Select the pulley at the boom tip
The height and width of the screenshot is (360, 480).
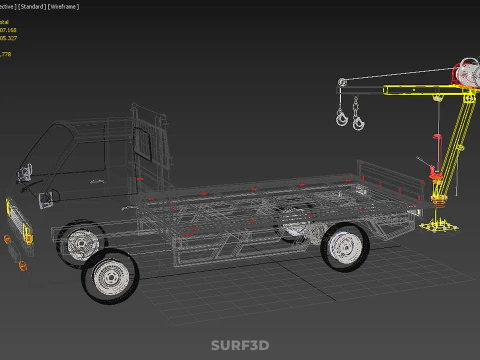[x=342, y=82]
